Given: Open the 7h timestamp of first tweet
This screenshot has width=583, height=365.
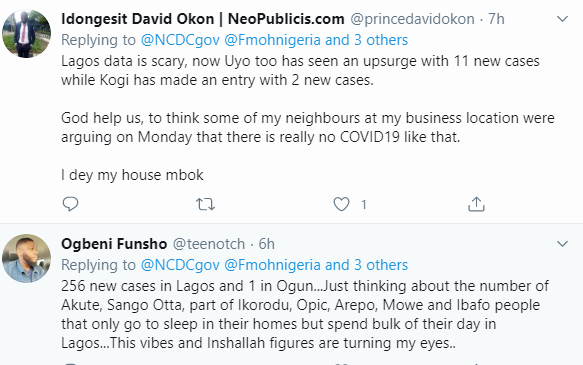Looking at the screenshot, I should 496,19.
